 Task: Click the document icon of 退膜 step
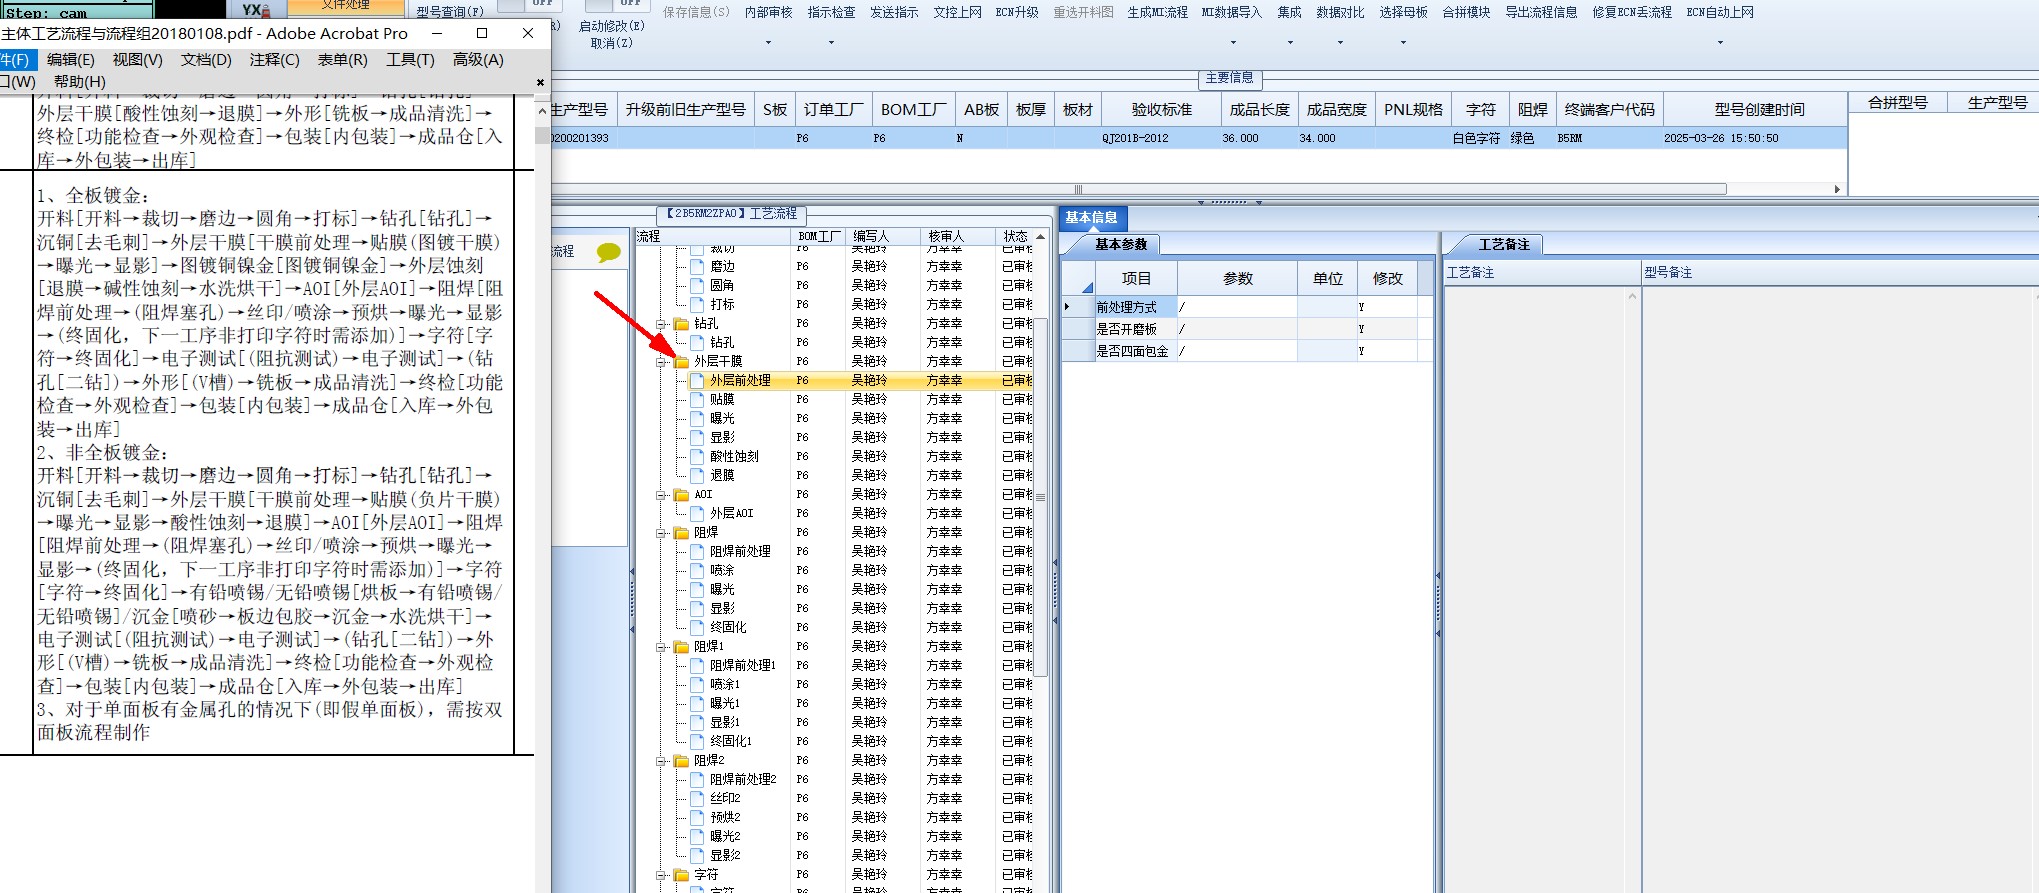tap(697, 475)
